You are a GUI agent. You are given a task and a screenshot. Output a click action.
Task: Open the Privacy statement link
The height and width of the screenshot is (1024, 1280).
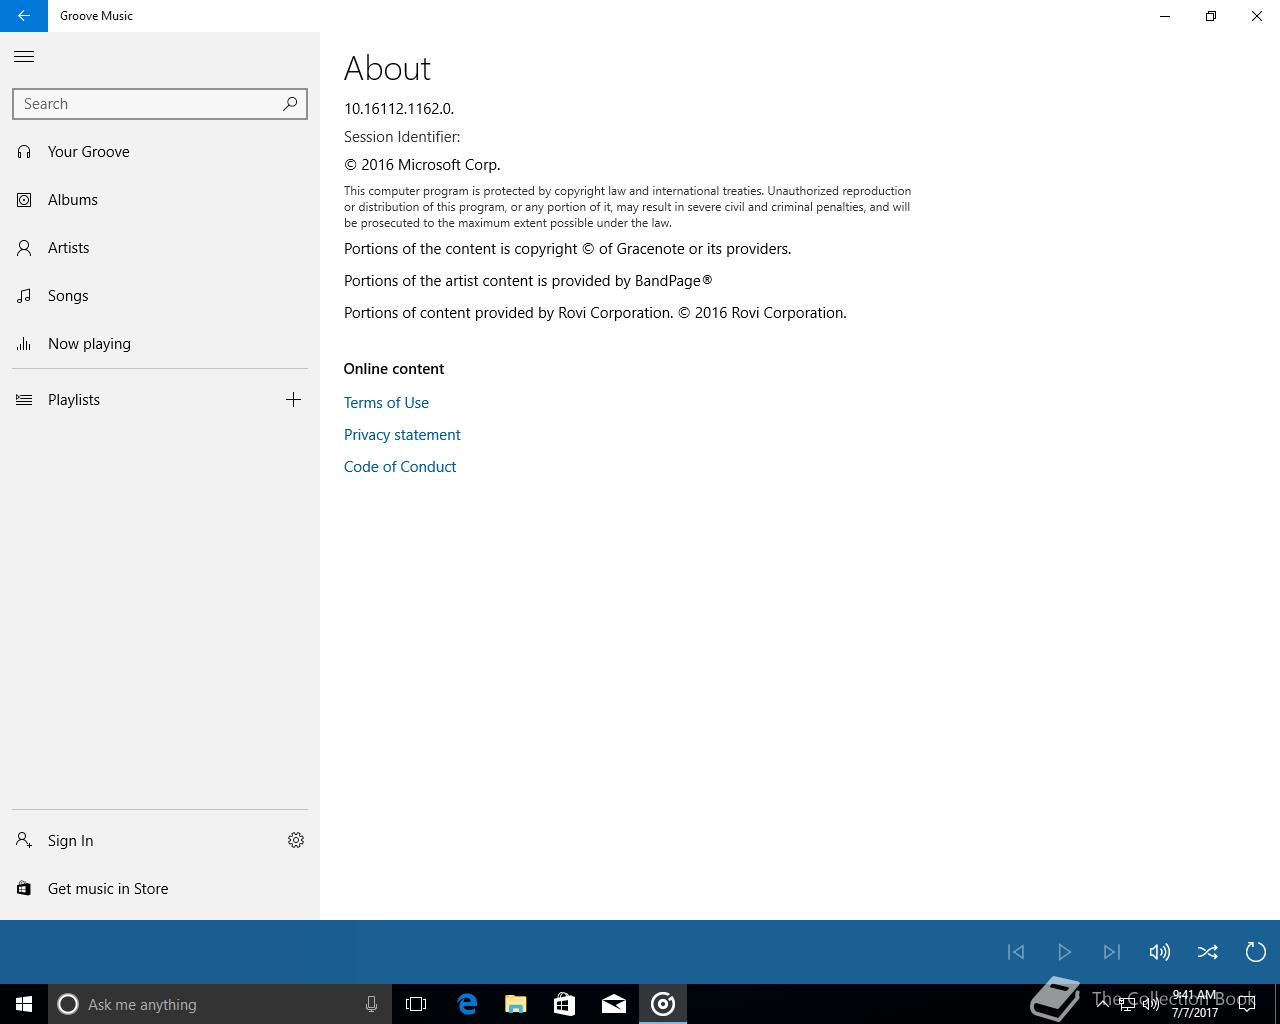(402, 435)
